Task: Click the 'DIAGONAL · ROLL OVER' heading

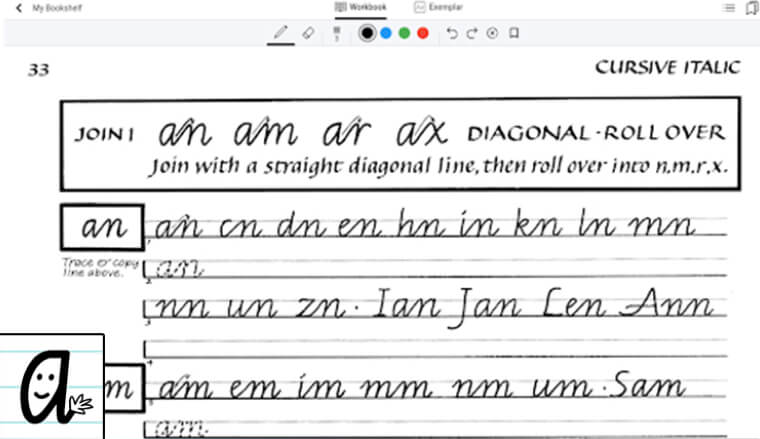Action: pyautogui.click(x=596, y=133)
